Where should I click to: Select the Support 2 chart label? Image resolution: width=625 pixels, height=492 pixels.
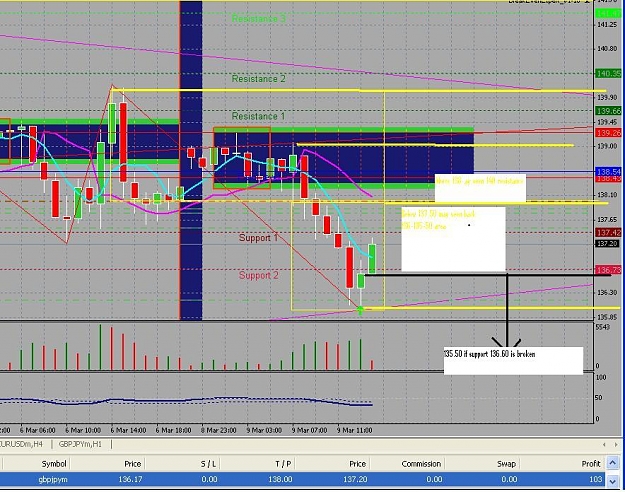point(258,276)
